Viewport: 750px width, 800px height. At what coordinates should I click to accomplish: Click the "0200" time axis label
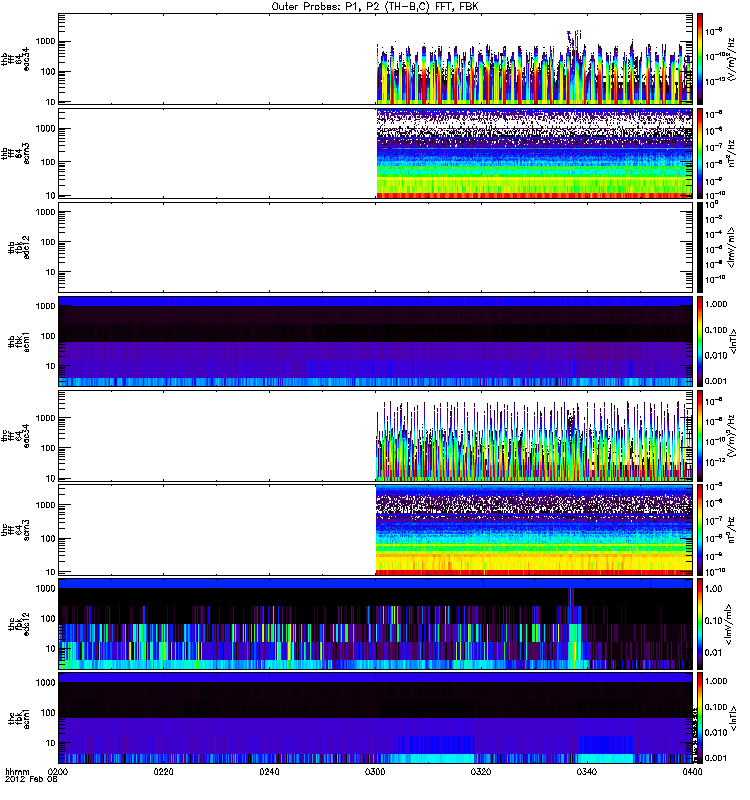pos(58,771)
